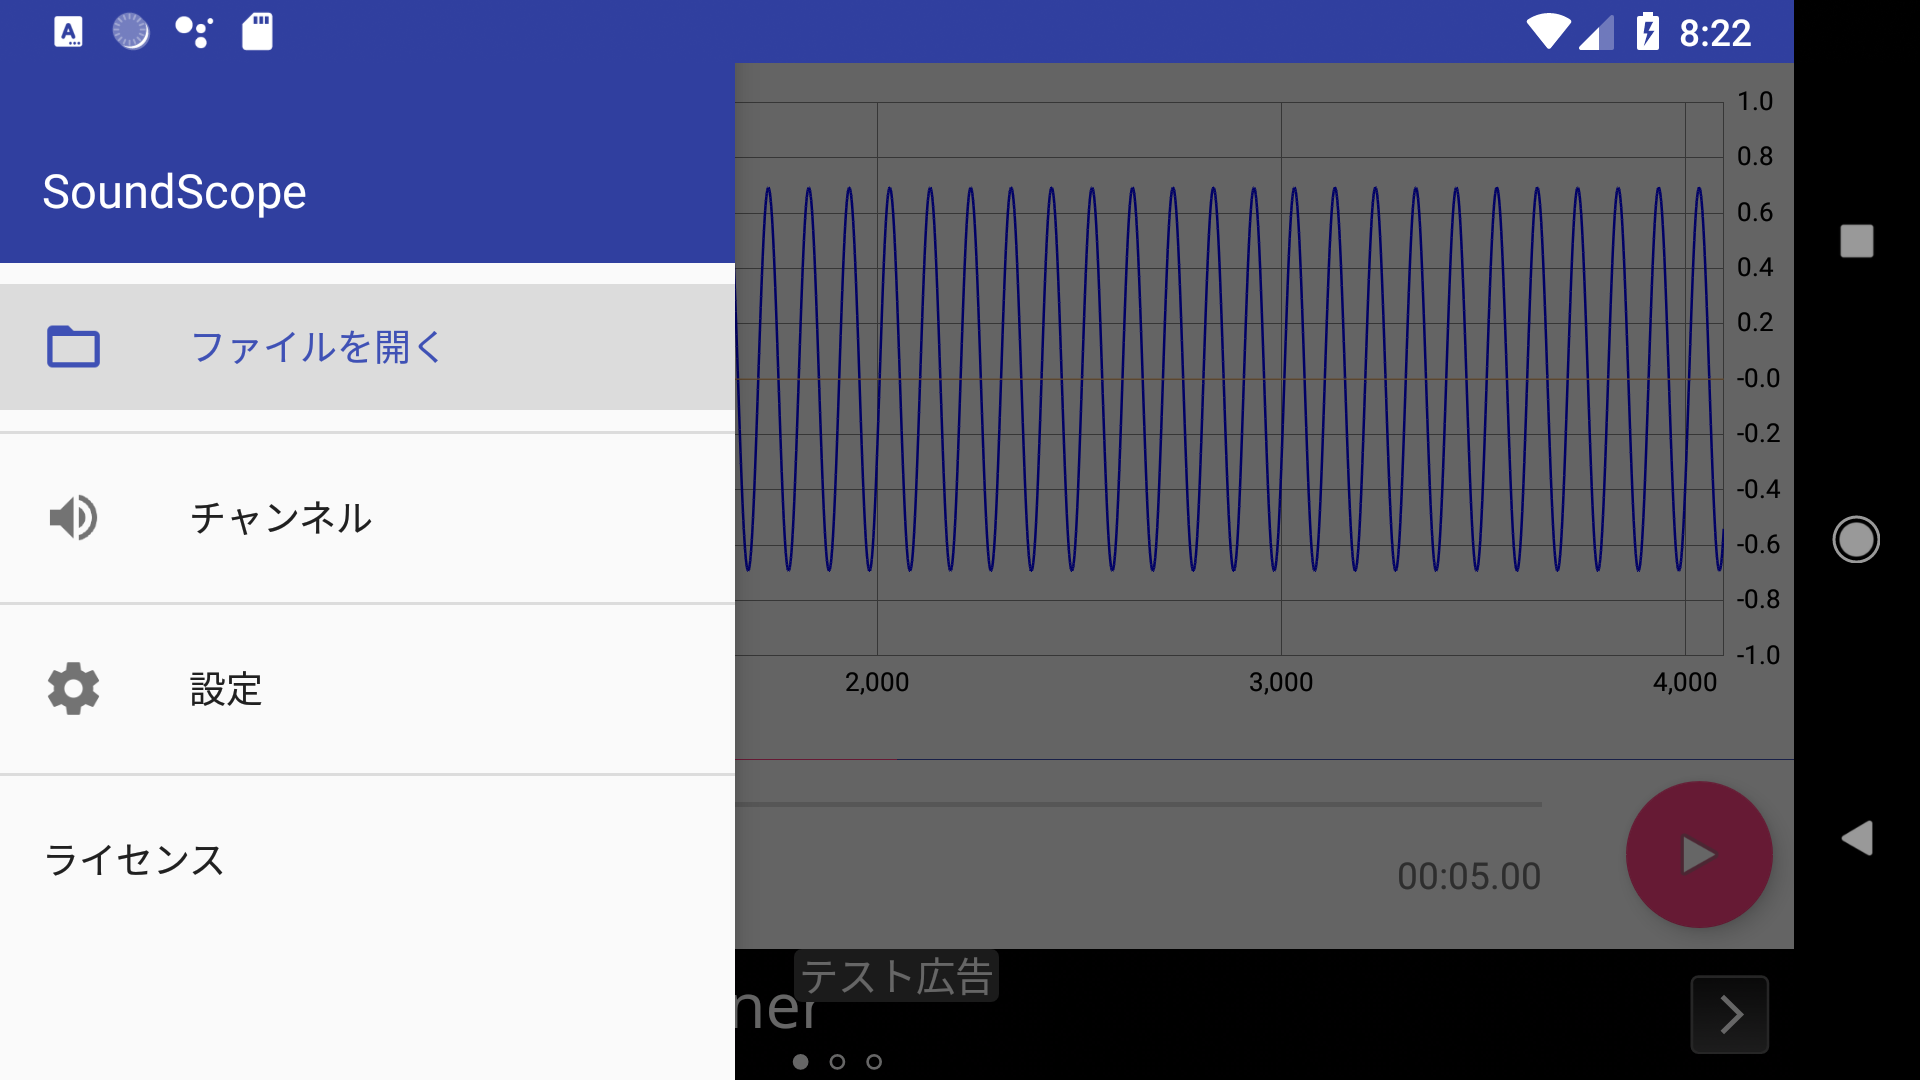Click the SoundScope drawer header title
This screenshot has height=1080, width=1920.
click(x=174, y=192)
